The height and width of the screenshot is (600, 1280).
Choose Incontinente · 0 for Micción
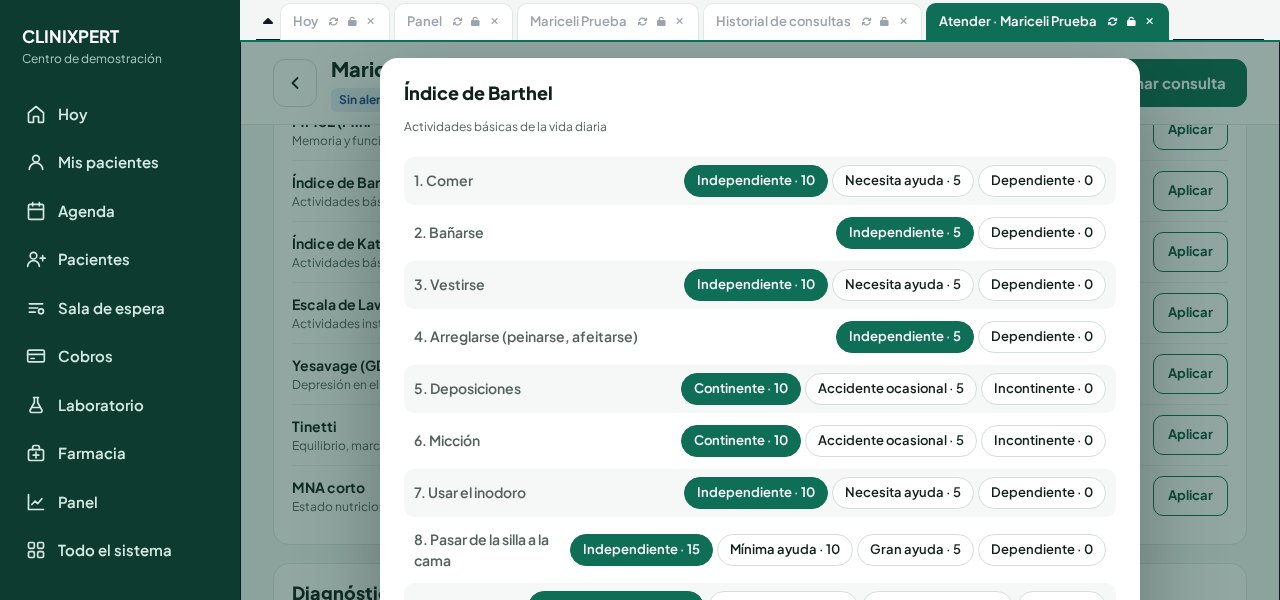tap(1043, 441)
